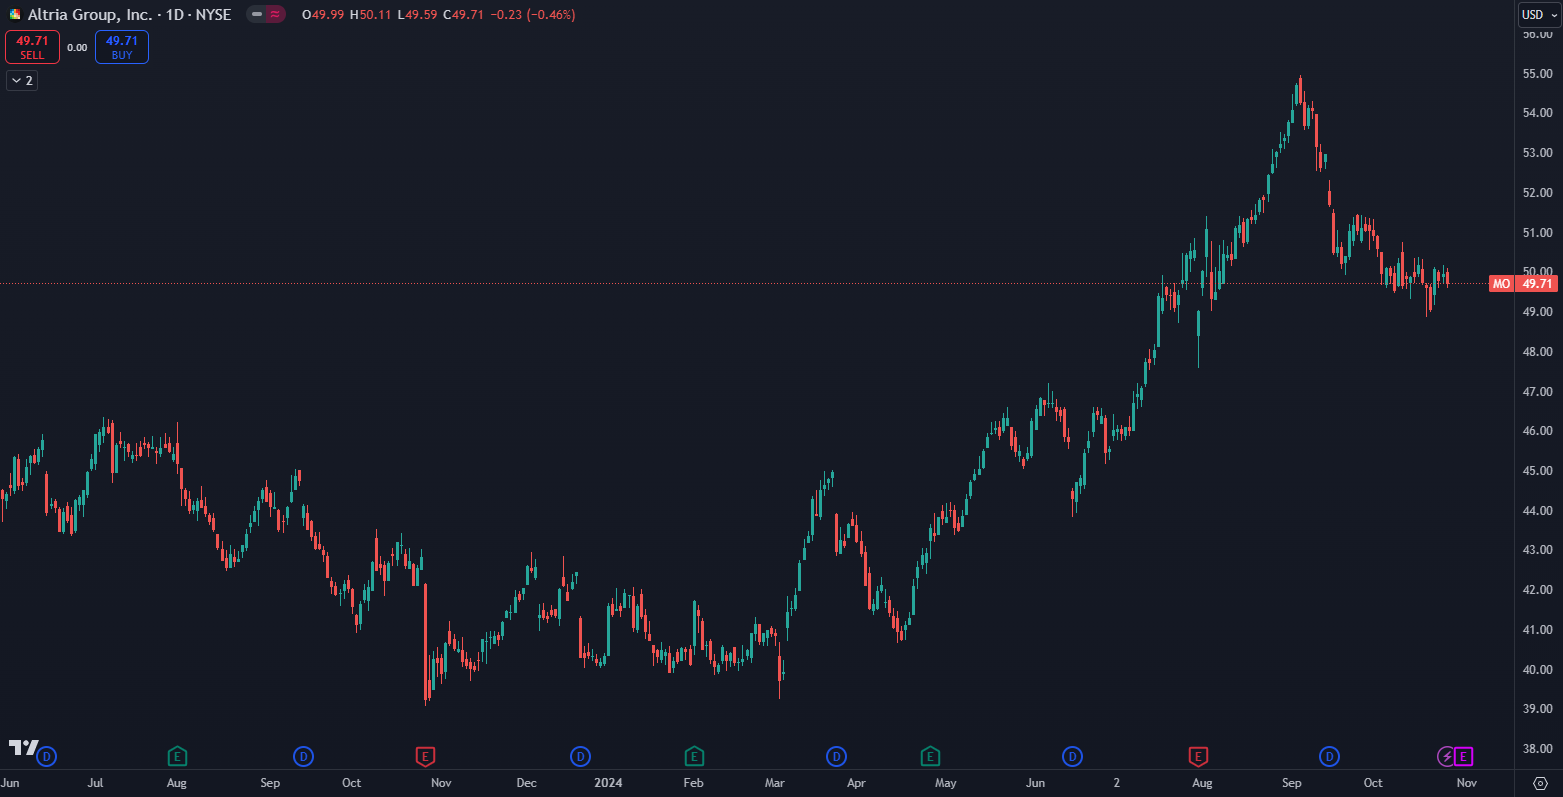The height and width of the screenshot is (797, 1563).
Task: Click the close price value C49.71
Action: 463,15
